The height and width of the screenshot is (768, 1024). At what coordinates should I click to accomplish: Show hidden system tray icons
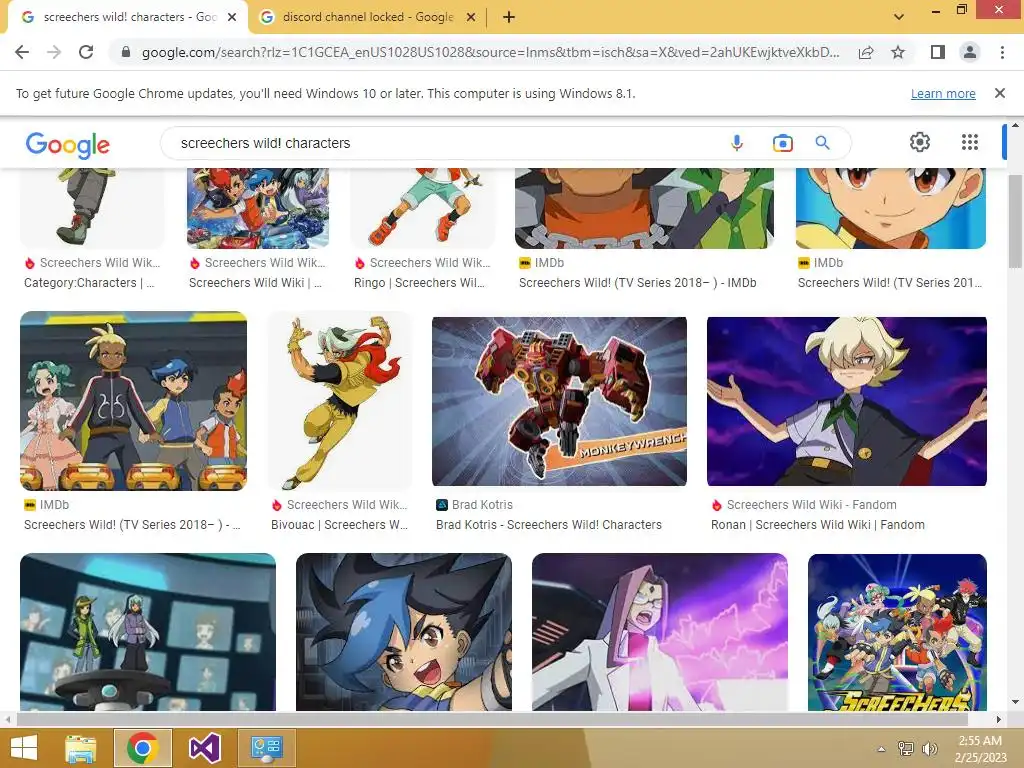tap(882, 749)
